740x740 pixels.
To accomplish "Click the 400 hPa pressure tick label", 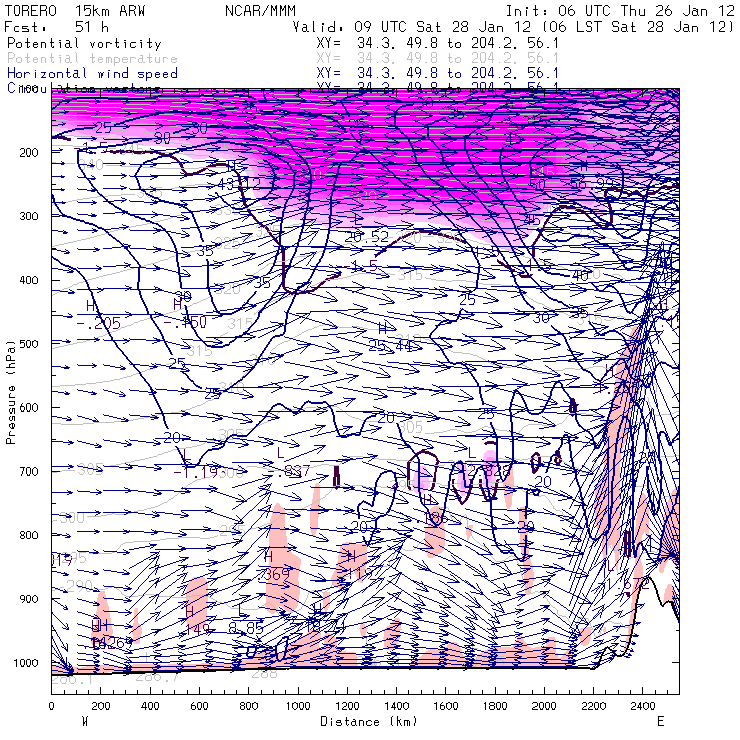I will (29, 280).
